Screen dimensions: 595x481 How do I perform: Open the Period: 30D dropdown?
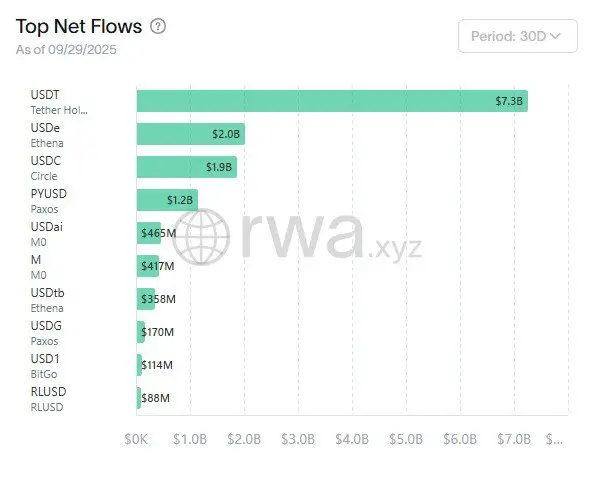[x=518, y=36]
